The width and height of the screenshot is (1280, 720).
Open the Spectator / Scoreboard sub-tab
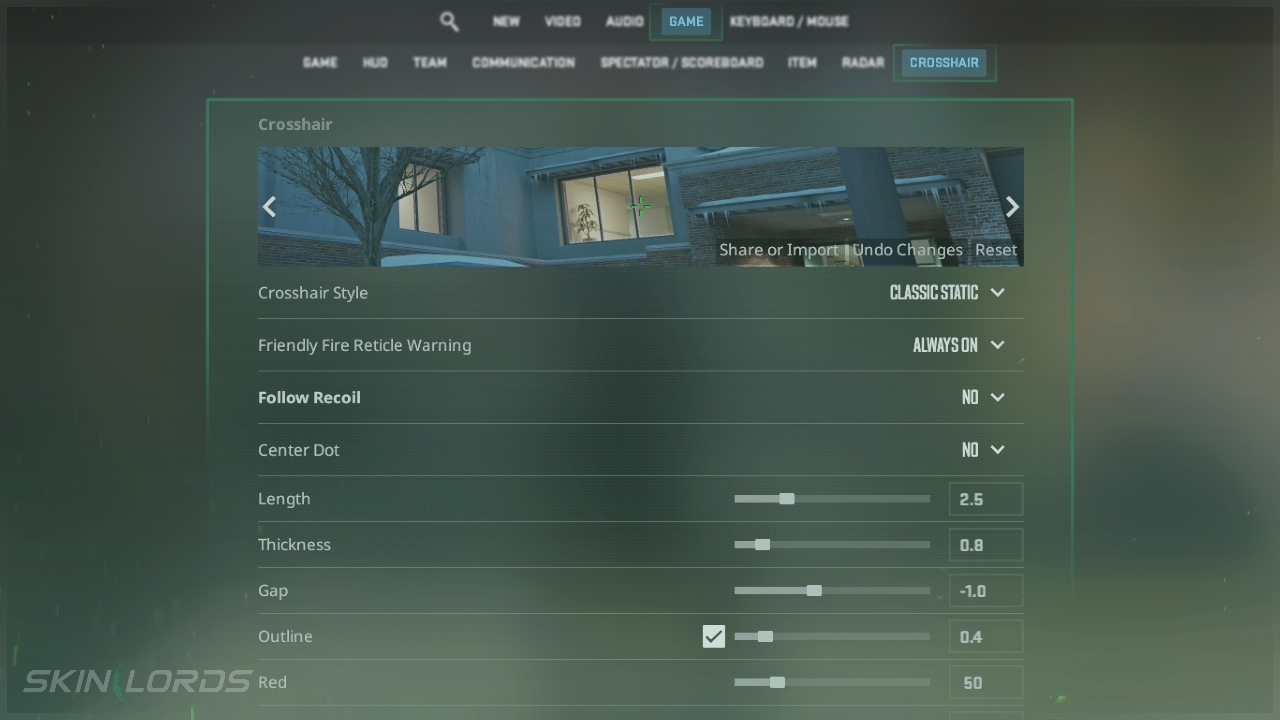682,62
